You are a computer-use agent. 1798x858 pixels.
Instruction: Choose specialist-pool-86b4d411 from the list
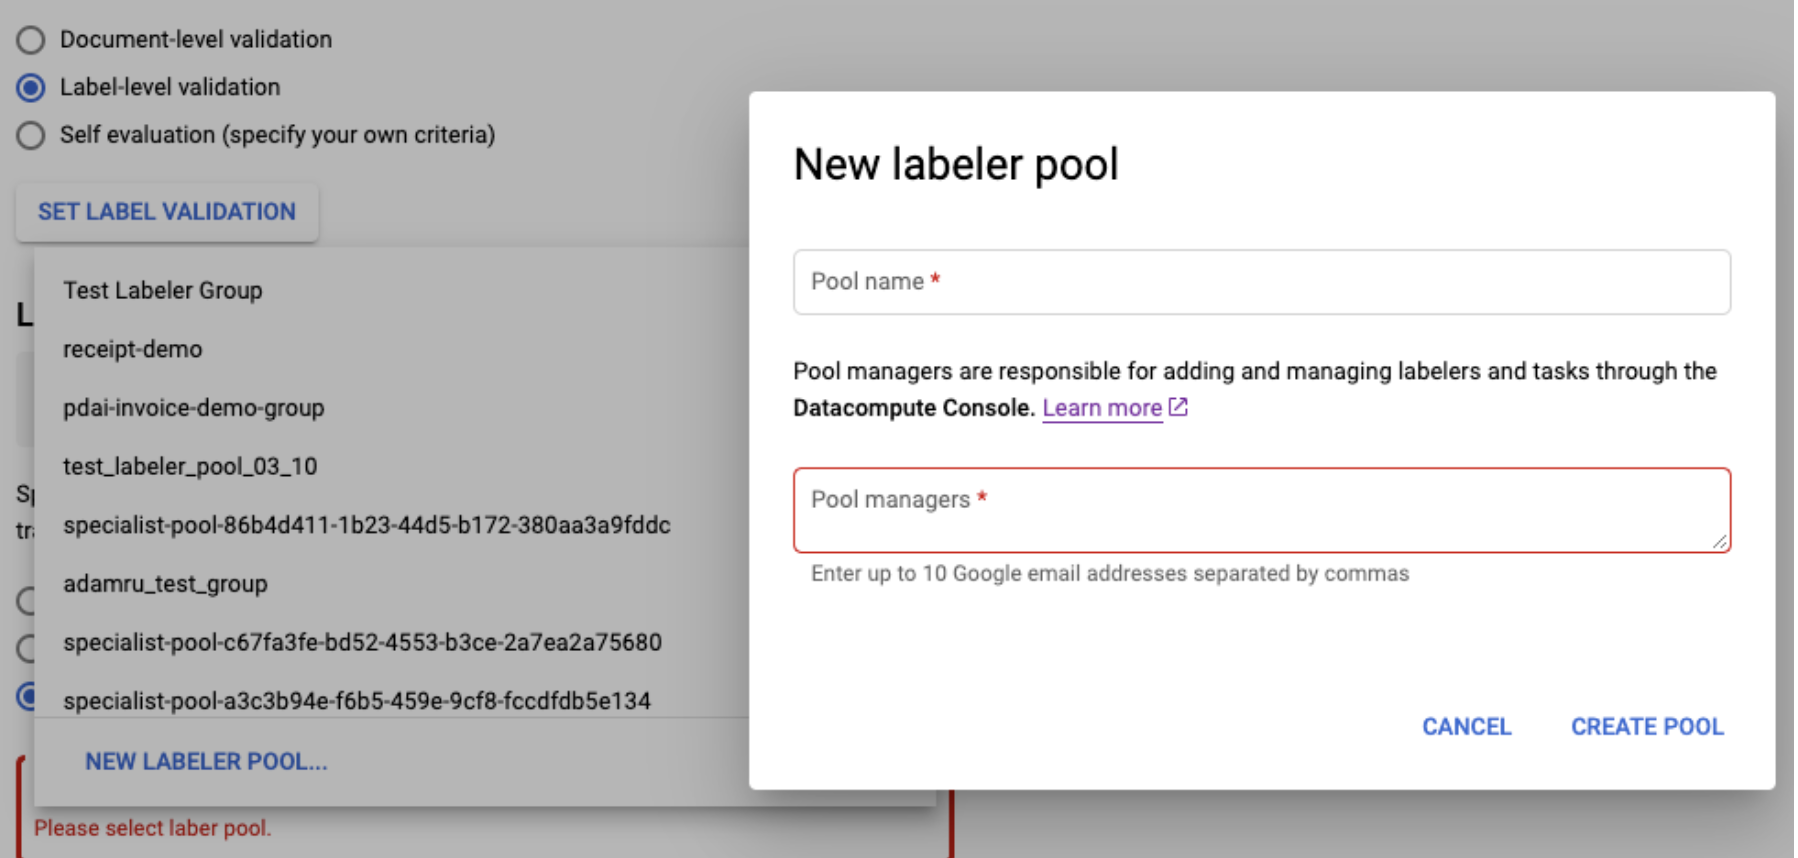coord(367,525)
